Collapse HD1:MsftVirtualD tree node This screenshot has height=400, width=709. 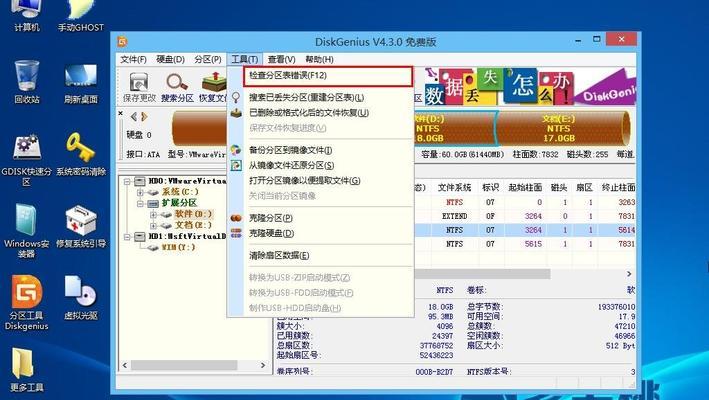pyautogui.click(x=128, y=236)
